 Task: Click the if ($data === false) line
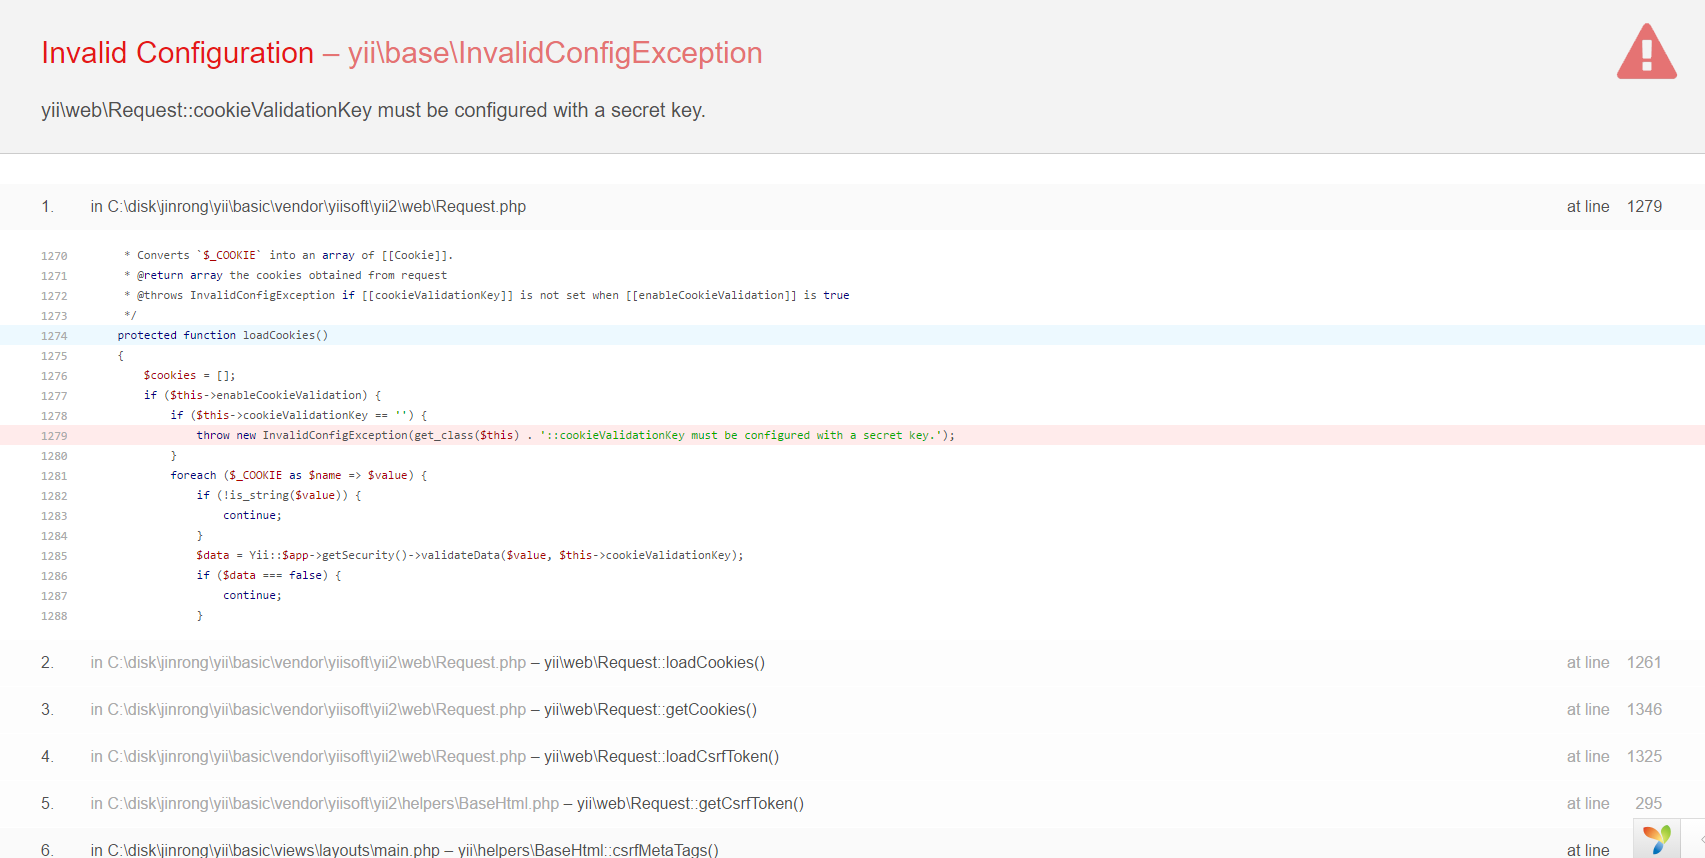pyautogui.click(x=269, y=575)
